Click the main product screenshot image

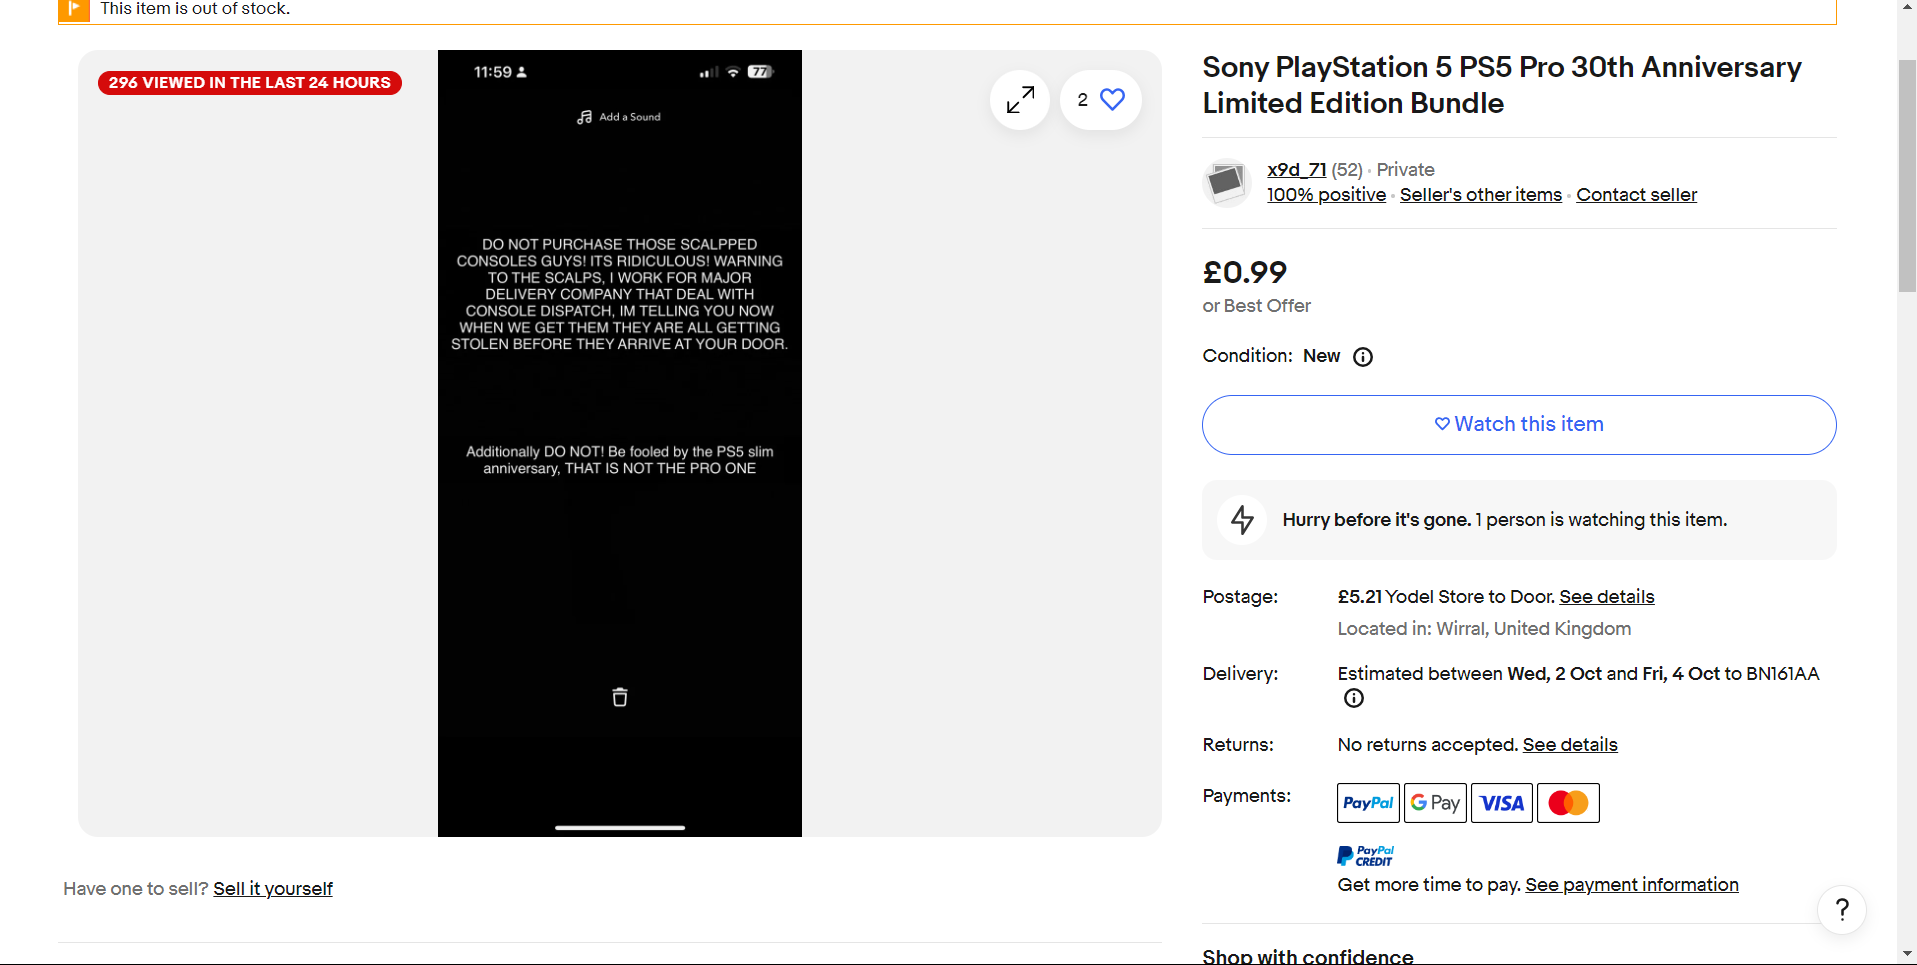click(620, 443)
